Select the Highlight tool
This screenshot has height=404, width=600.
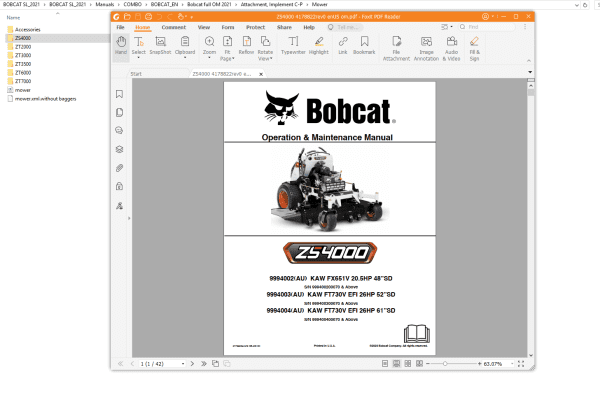(319, 46)
